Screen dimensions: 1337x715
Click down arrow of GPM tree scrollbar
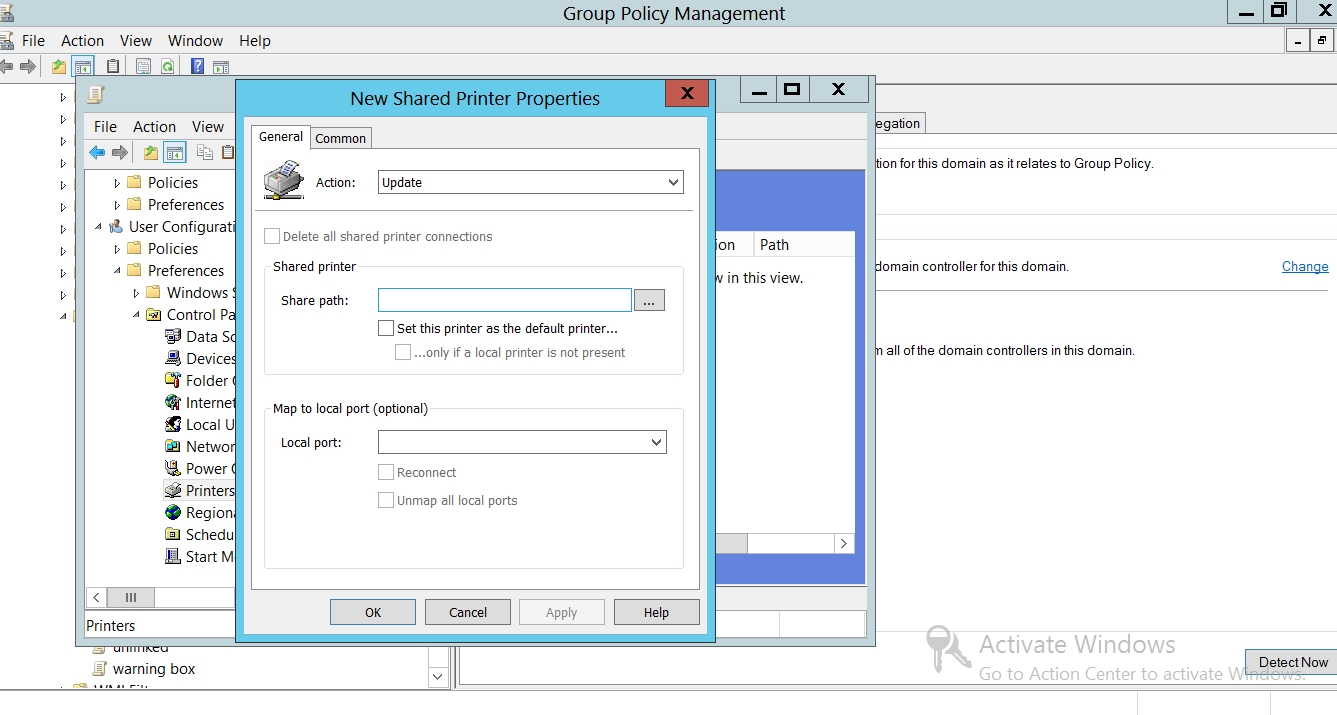437,677
